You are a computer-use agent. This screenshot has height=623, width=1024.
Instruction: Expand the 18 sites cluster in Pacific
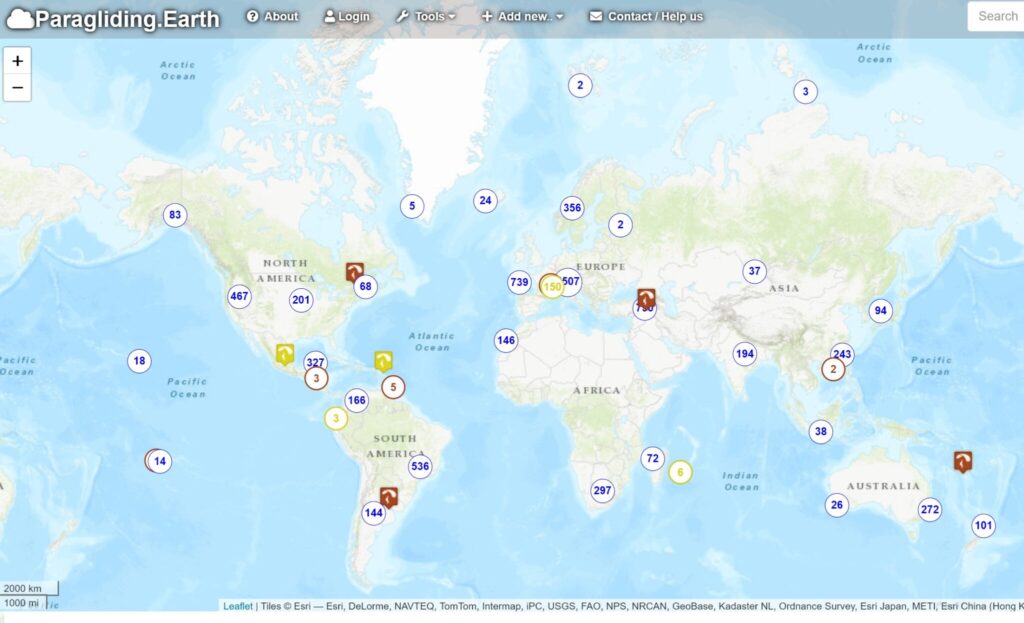point(139,360)
